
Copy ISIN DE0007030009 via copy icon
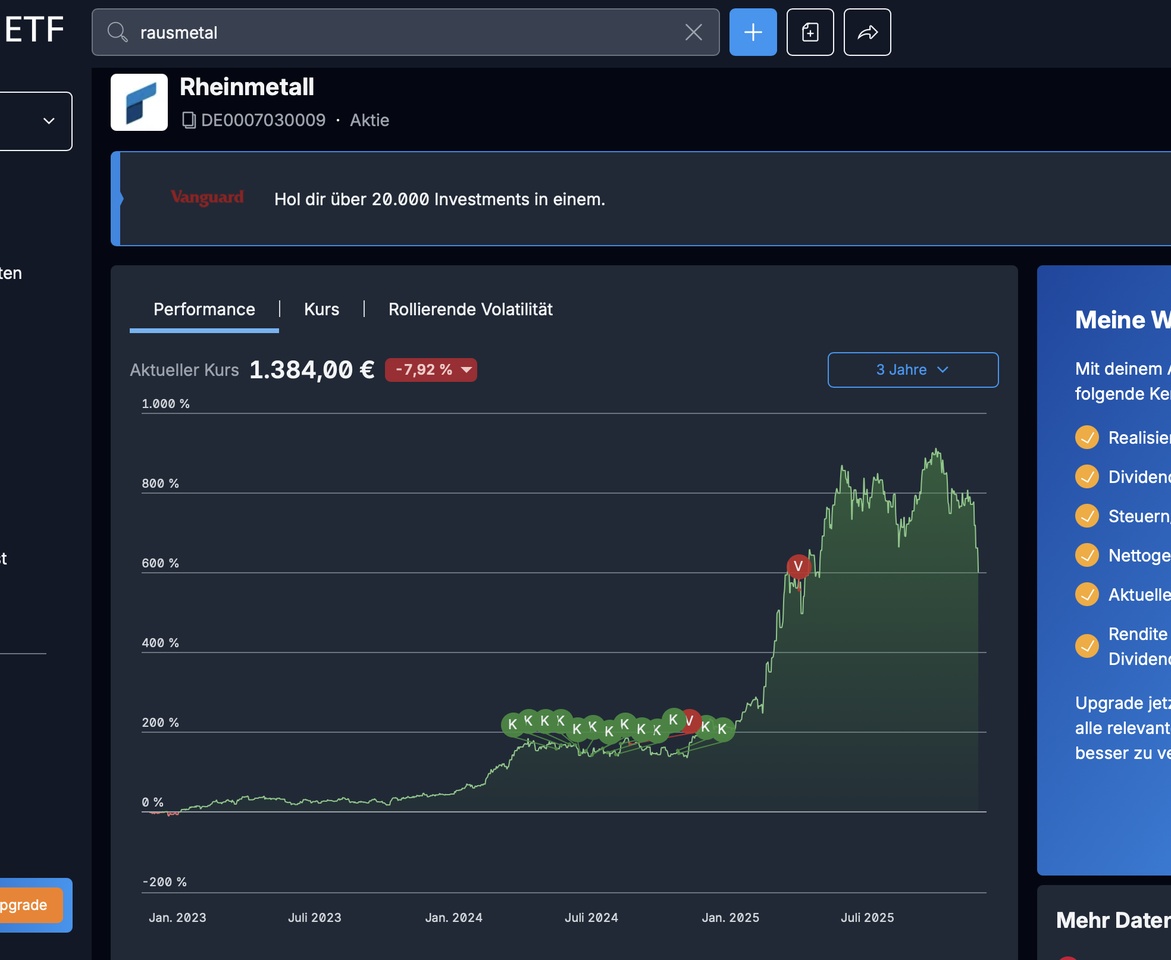click(189, 120)
